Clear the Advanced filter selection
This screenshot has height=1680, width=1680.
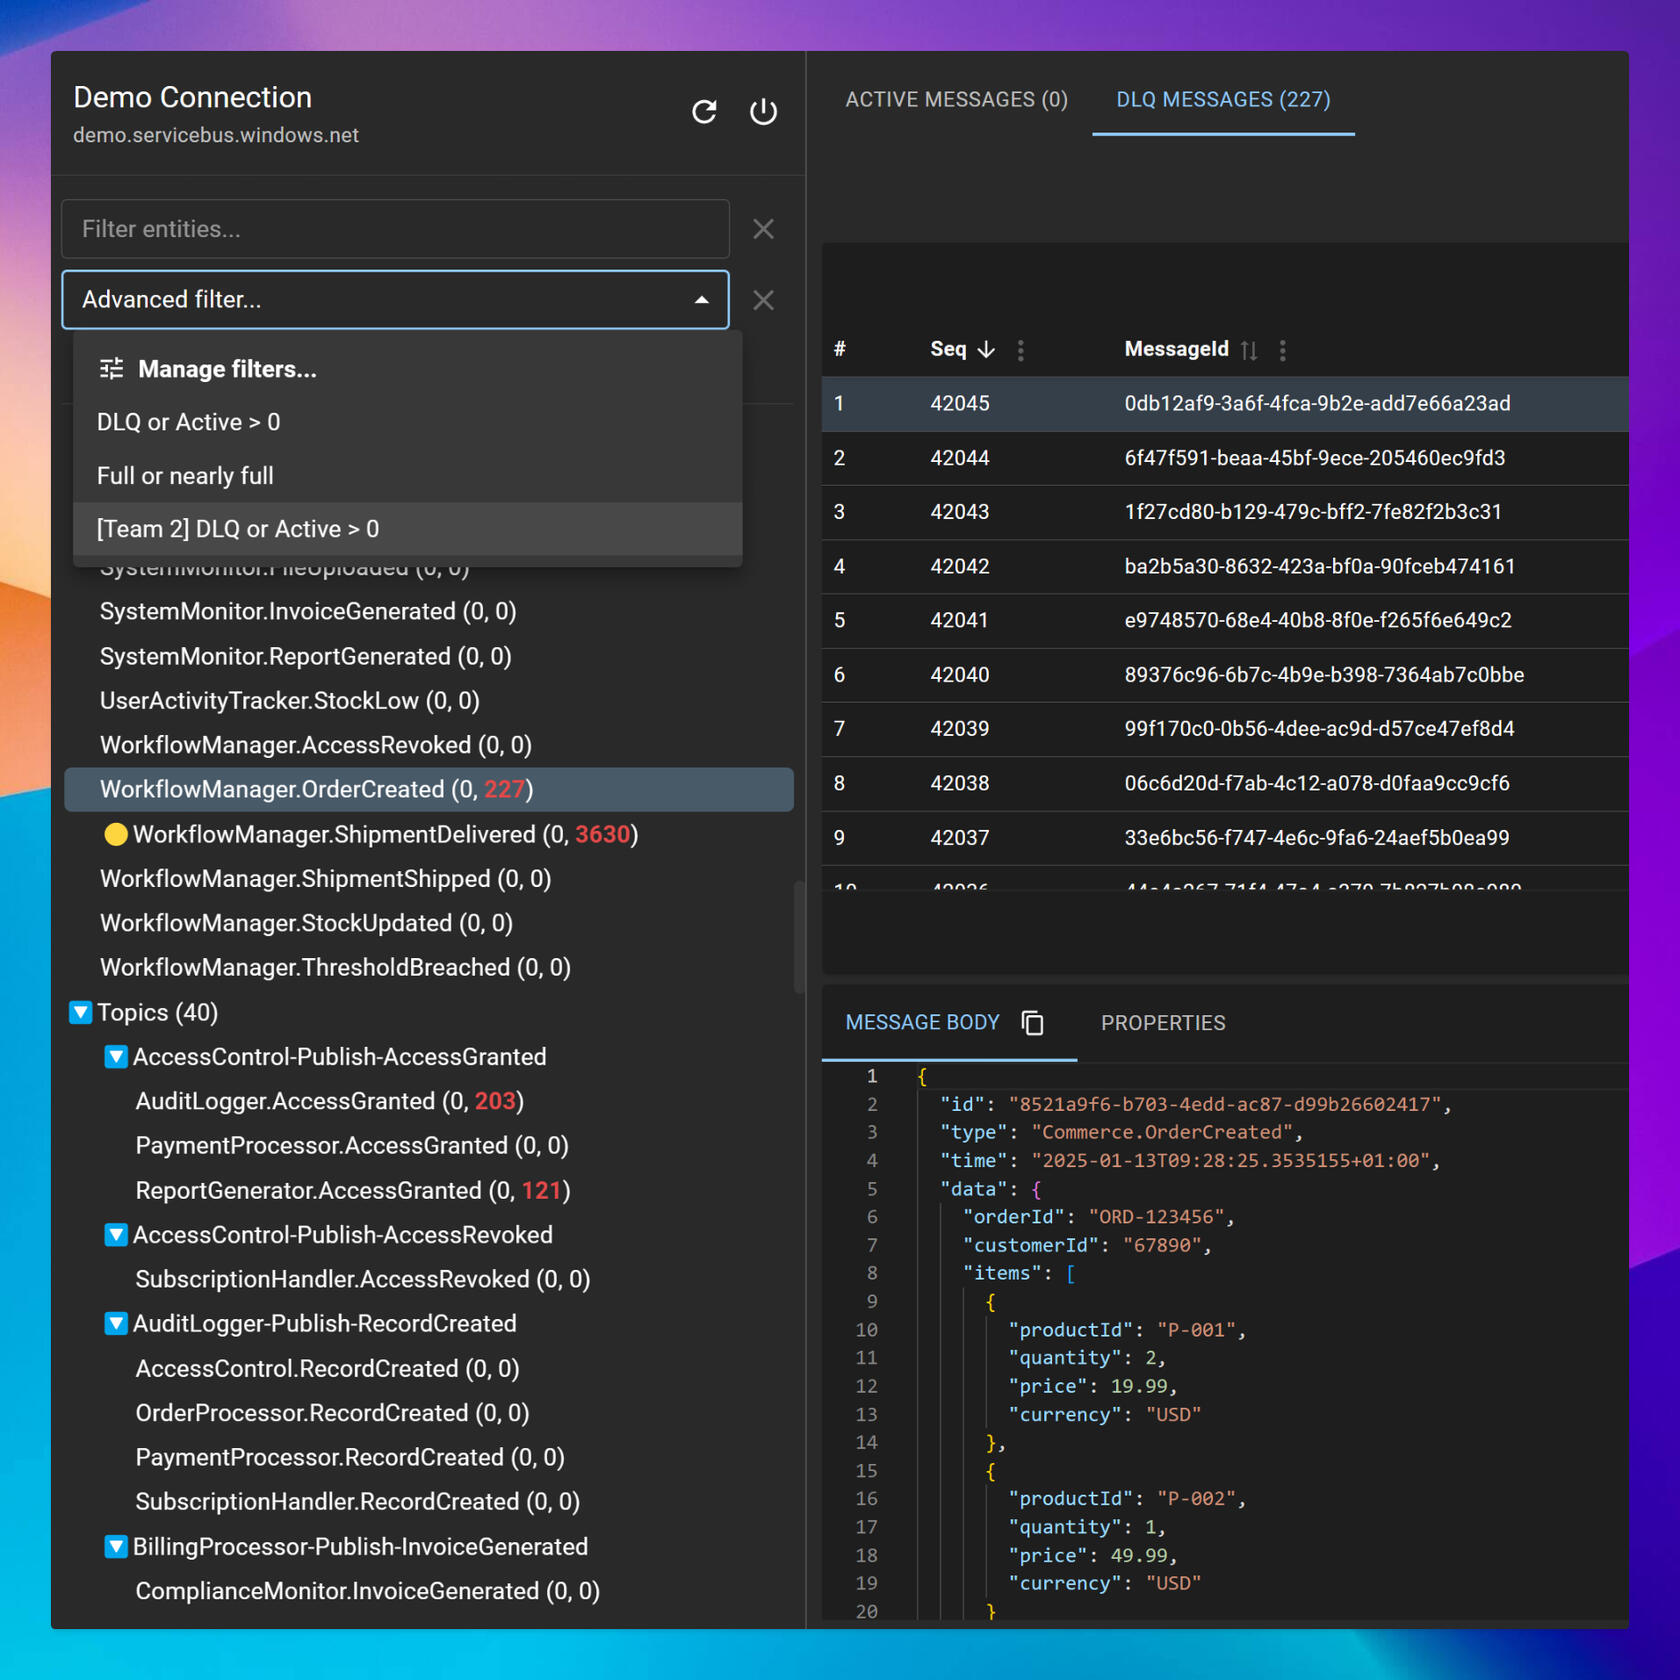763,300
